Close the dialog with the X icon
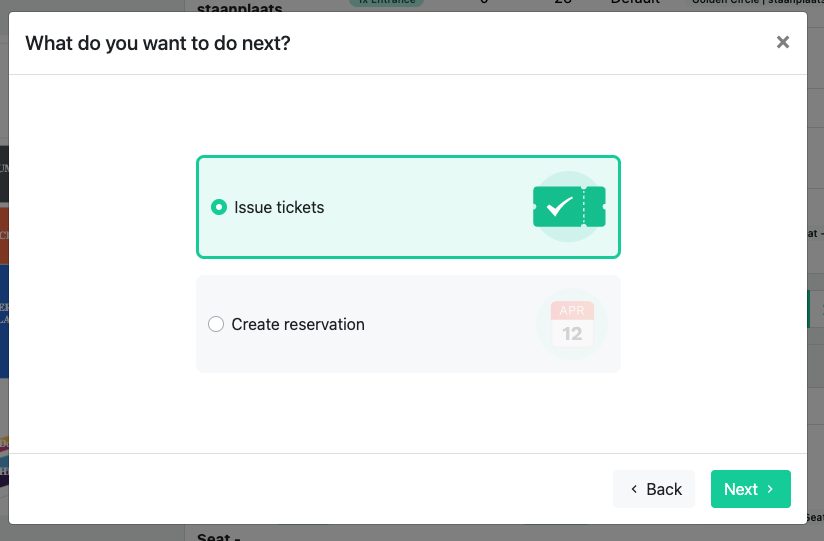Screen dimensions: 824x541 tap(782, 42)
